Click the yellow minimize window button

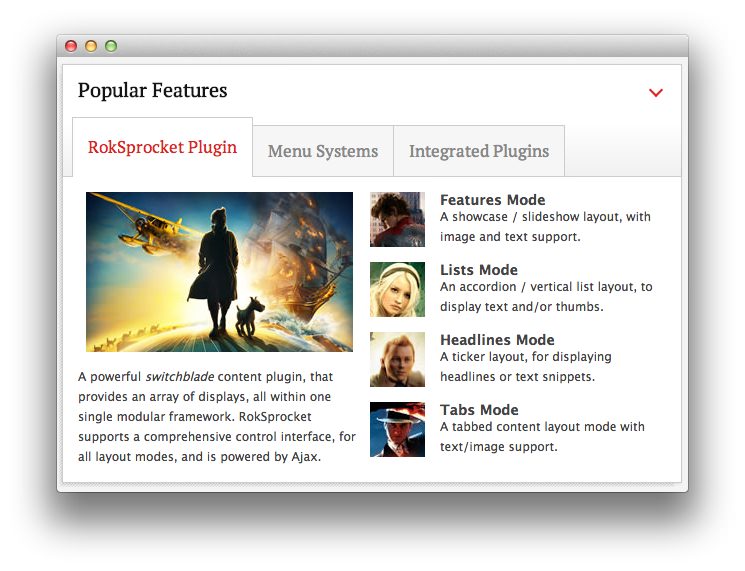click(91, 46)
